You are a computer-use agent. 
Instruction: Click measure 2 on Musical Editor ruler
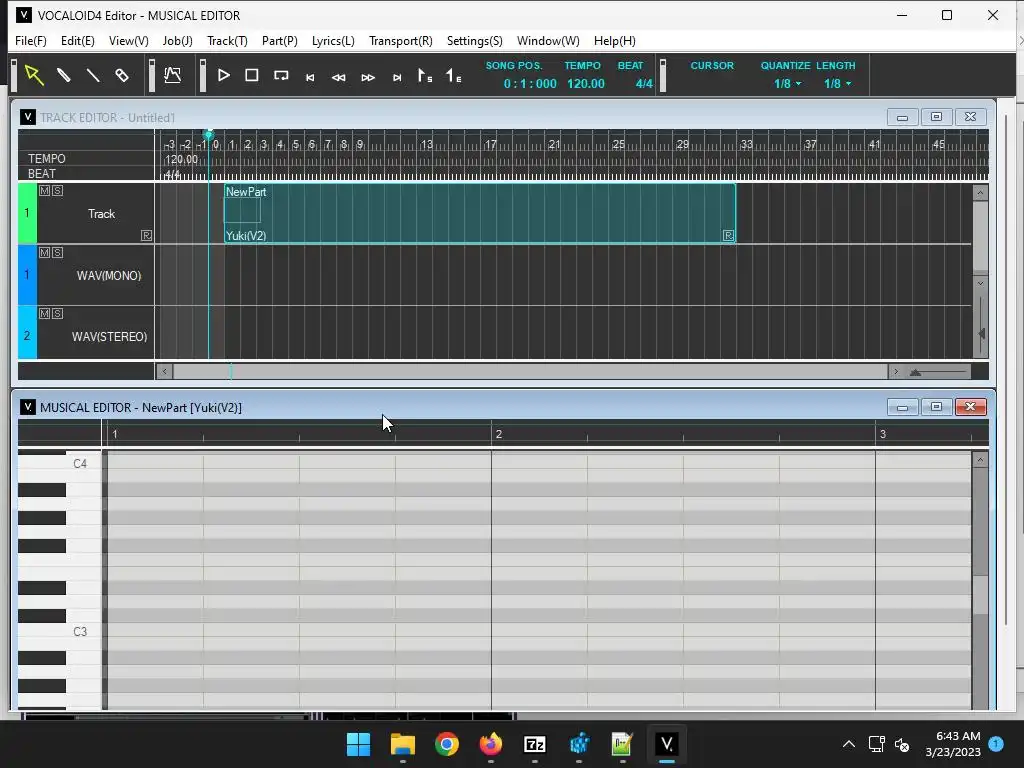(498, 434)
